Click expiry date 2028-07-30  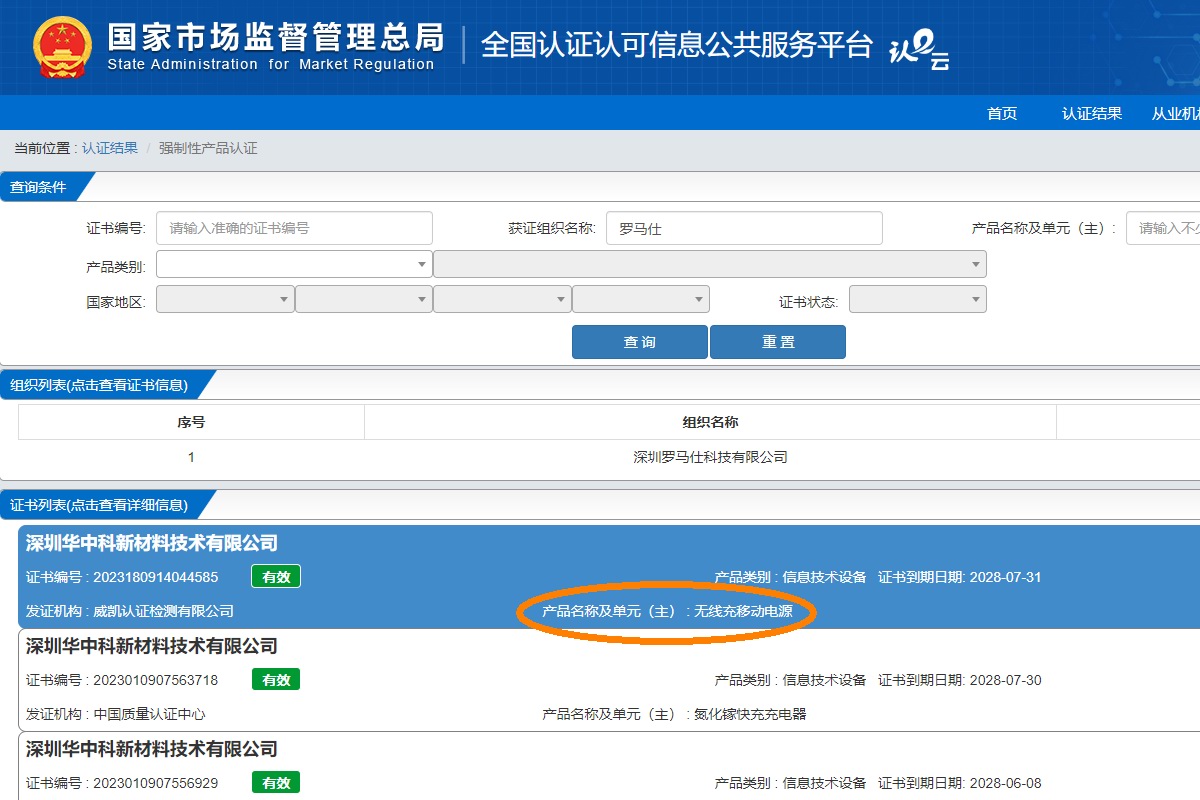[1006, 680]
